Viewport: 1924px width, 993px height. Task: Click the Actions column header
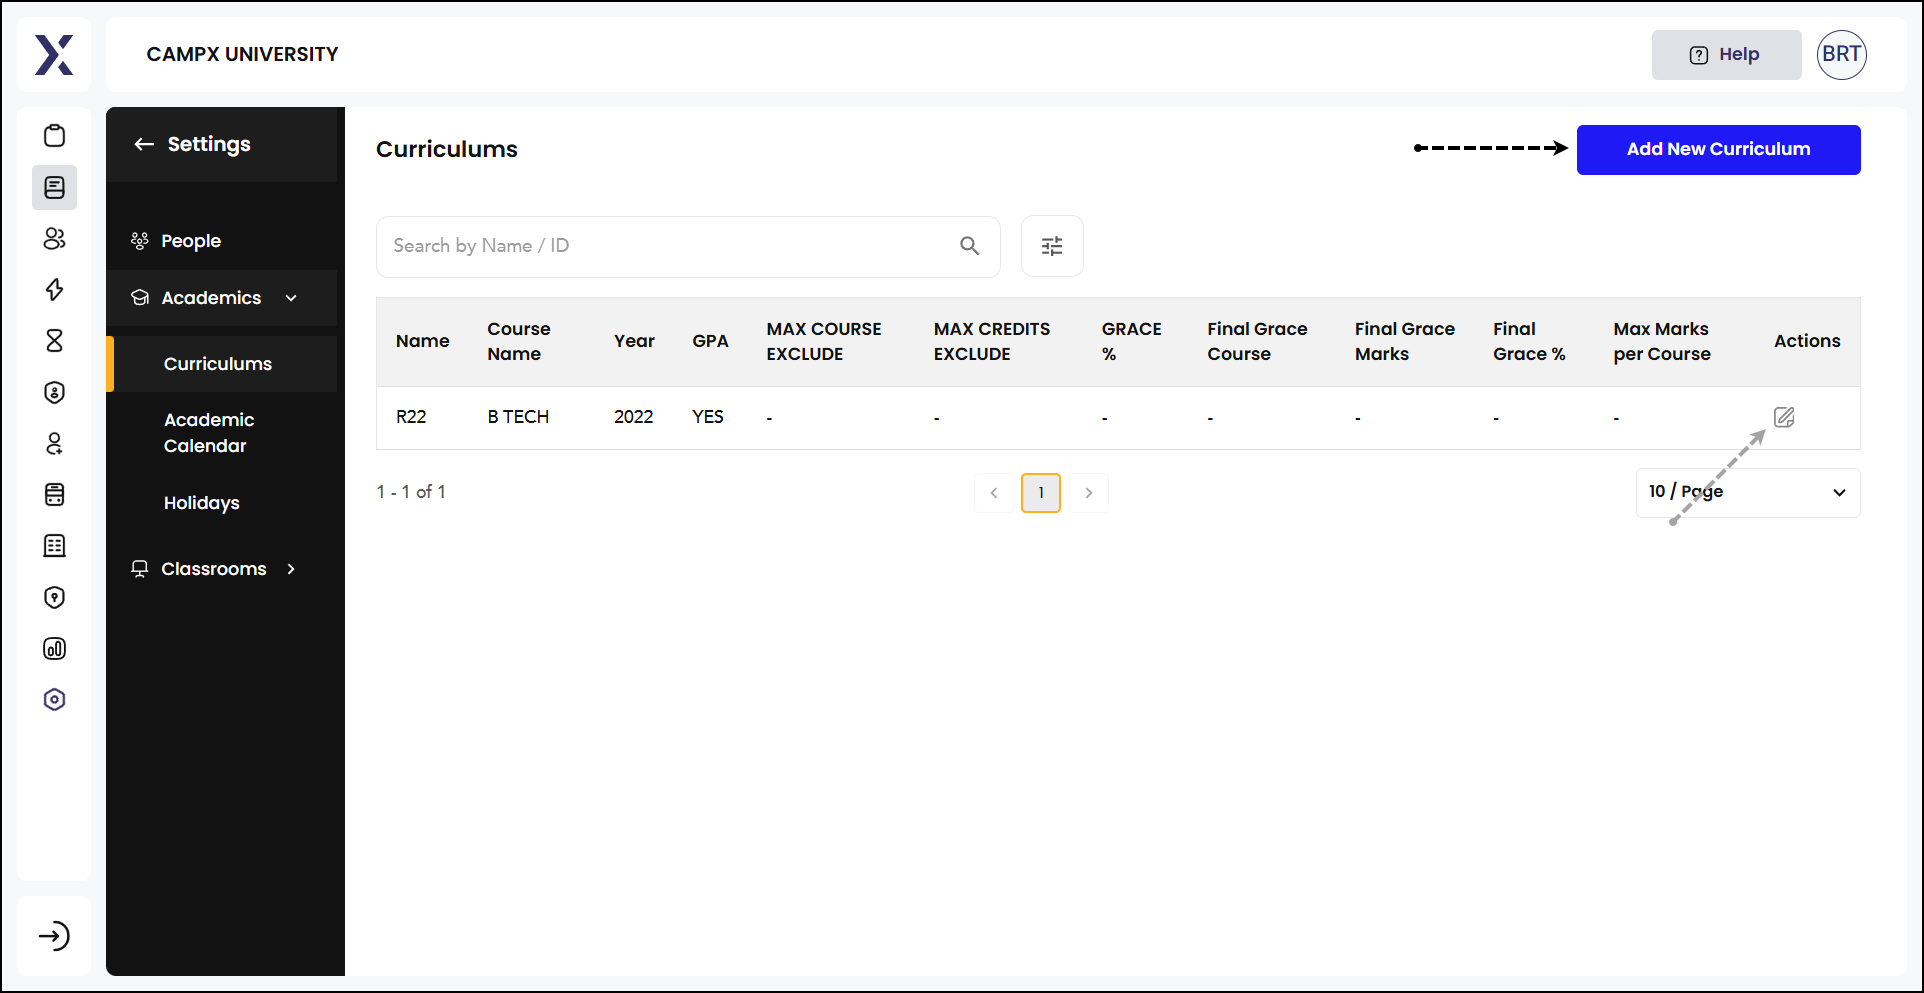(1807, 341)
